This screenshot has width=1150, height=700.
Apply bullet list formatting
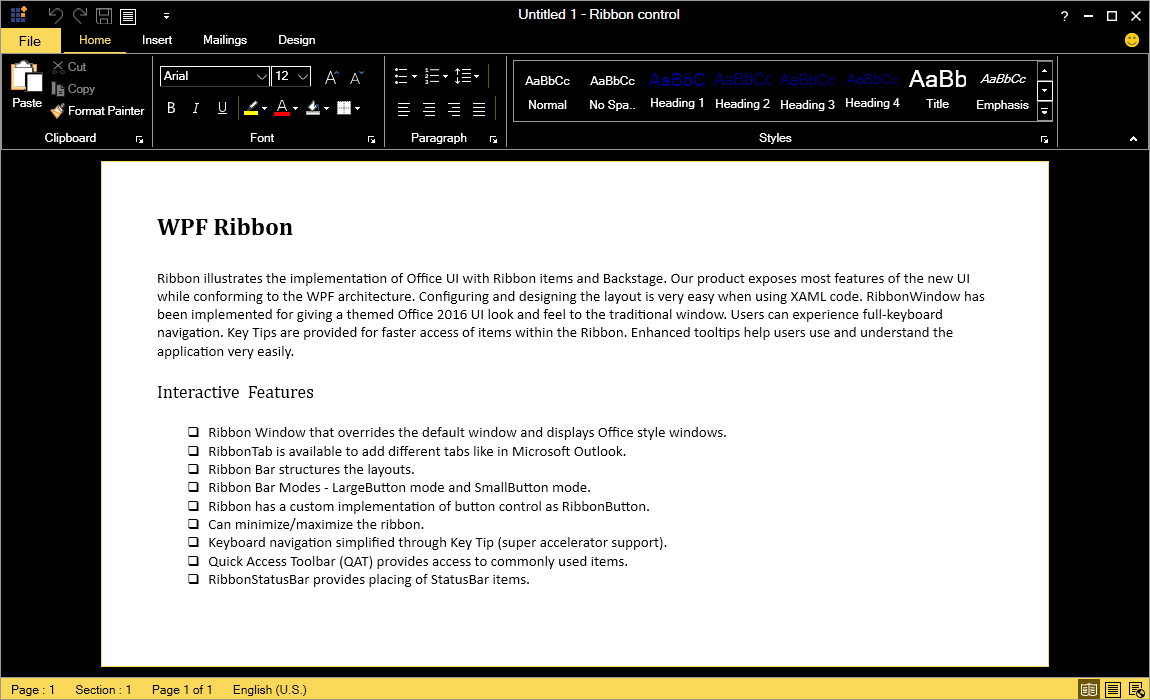(401, 74)
